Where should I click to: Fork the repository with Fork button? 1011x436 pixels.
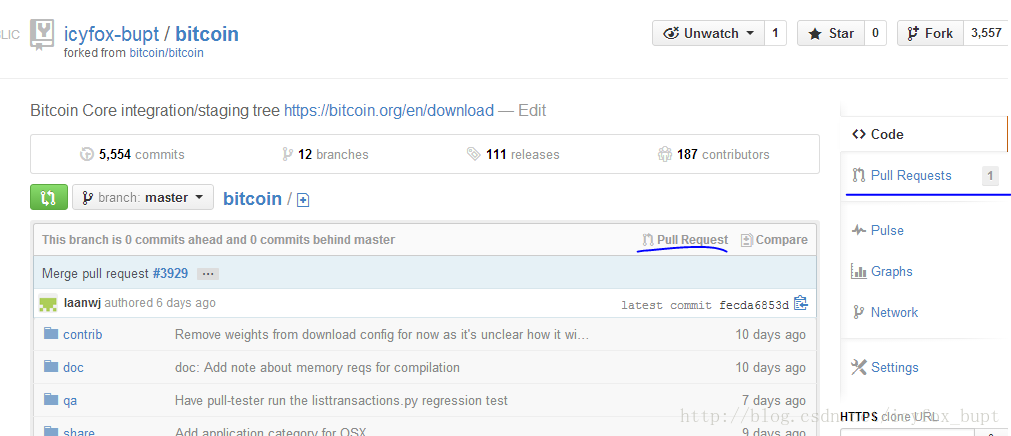[930, 34]
